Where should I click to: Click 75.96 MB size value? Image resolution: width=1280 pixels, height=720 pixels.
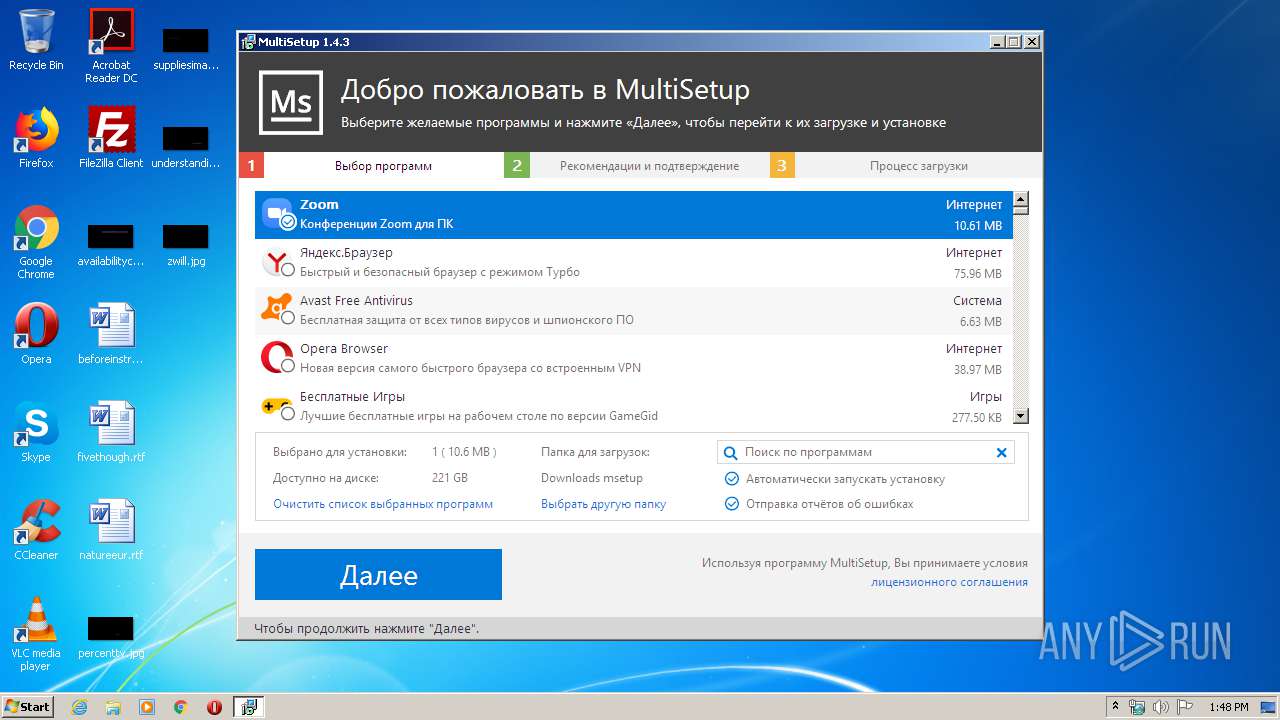(x=978, y=274)
